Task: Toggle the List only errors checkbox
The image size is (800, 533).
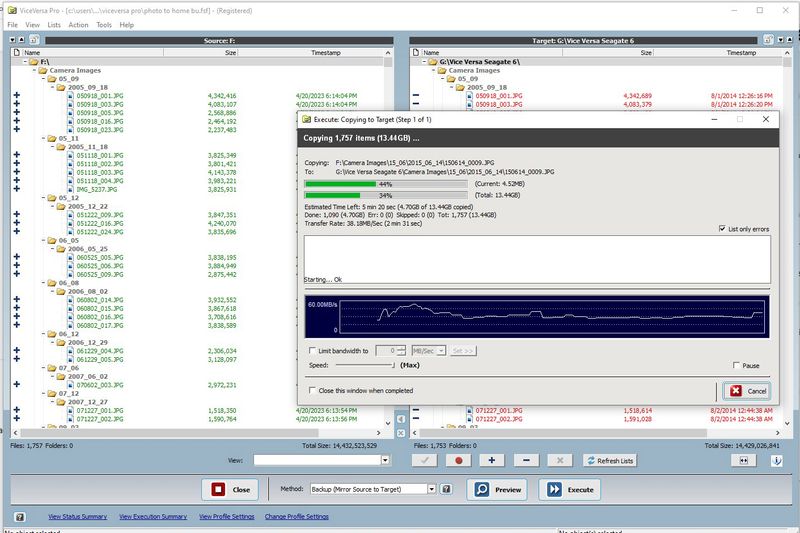Action: (x=722, y=229)
